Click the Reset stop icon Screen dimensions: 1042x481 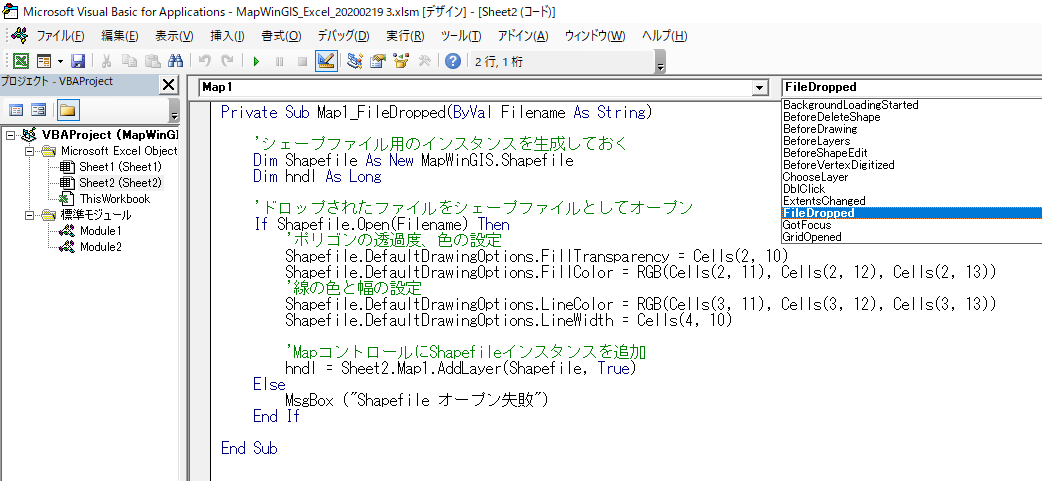coord(302,62)
